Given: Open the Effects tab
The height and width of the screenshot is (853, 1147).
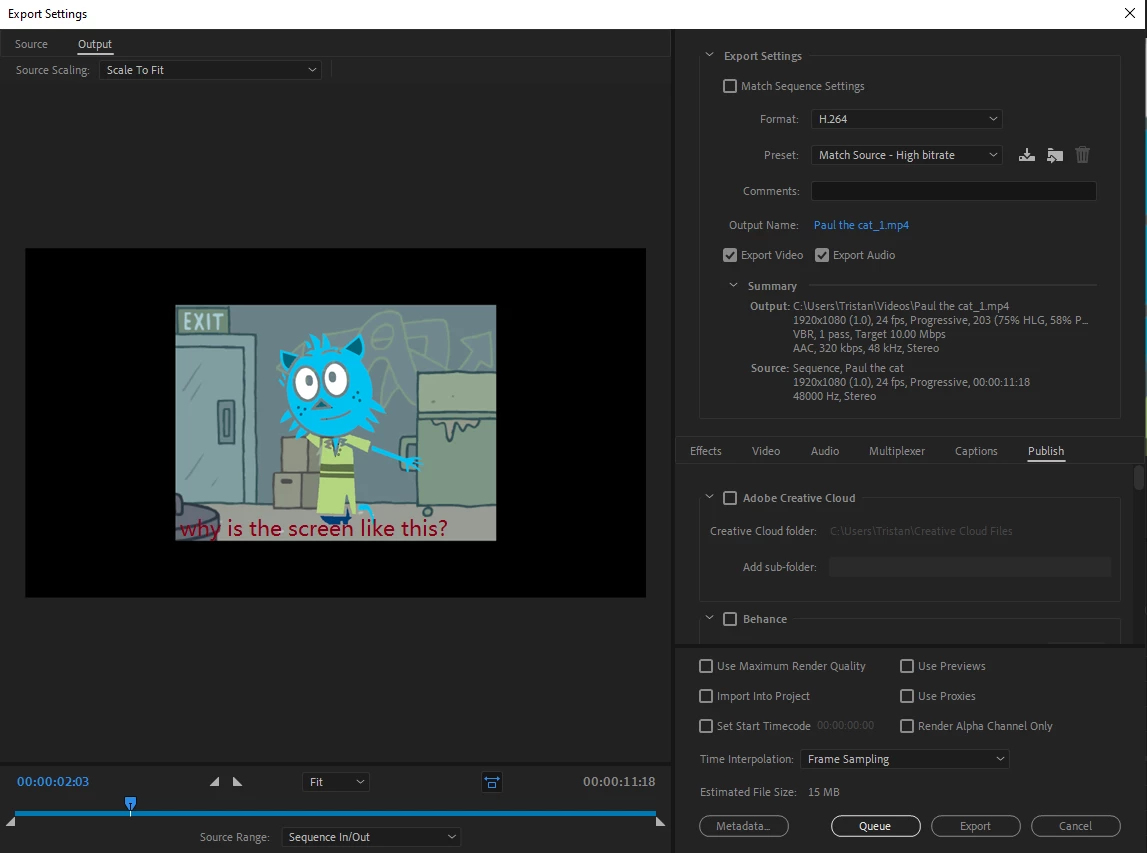Looking at the screenshot, I should [705, 451].
